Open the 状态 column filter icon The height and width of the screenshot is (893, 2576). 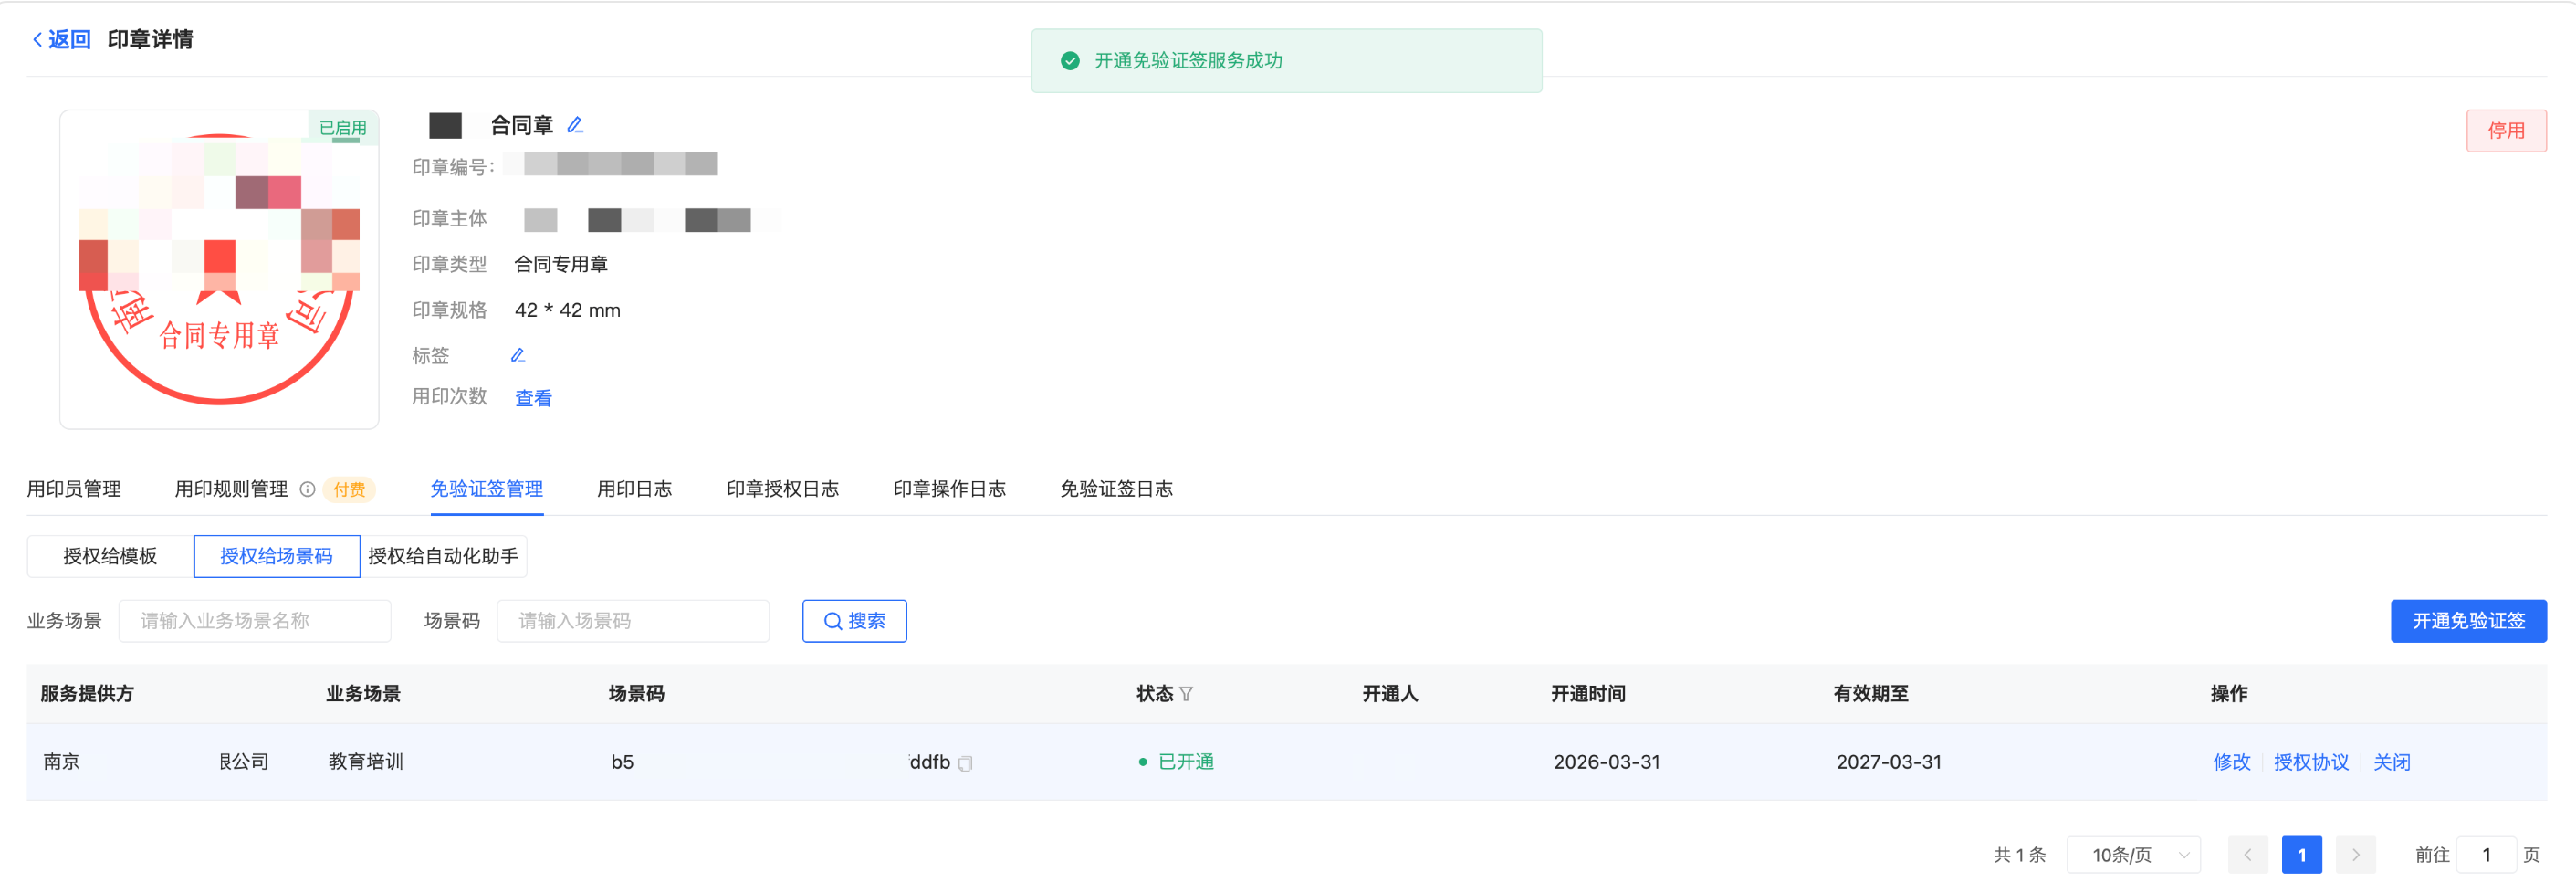[x=1186, y=694]
